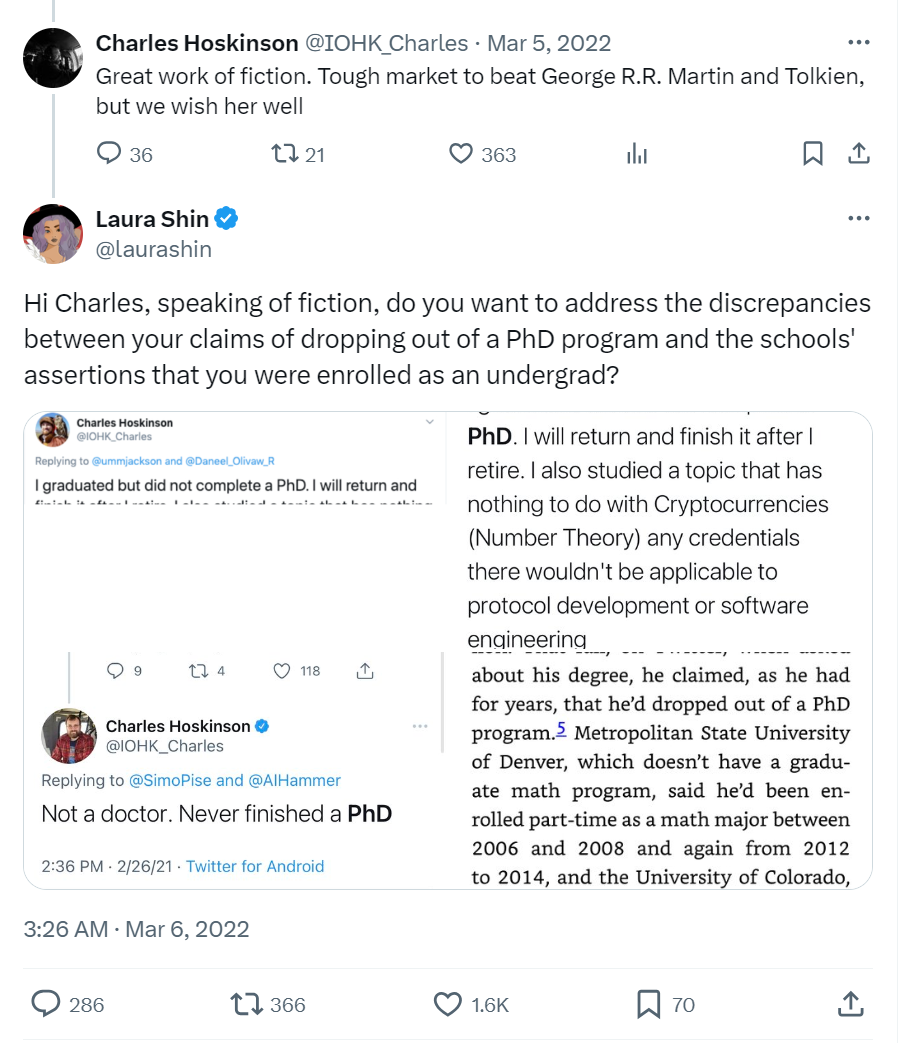The image size is (899, 1043).
Task: Click the @laurashin handle
Action: (x=154, y=249)
